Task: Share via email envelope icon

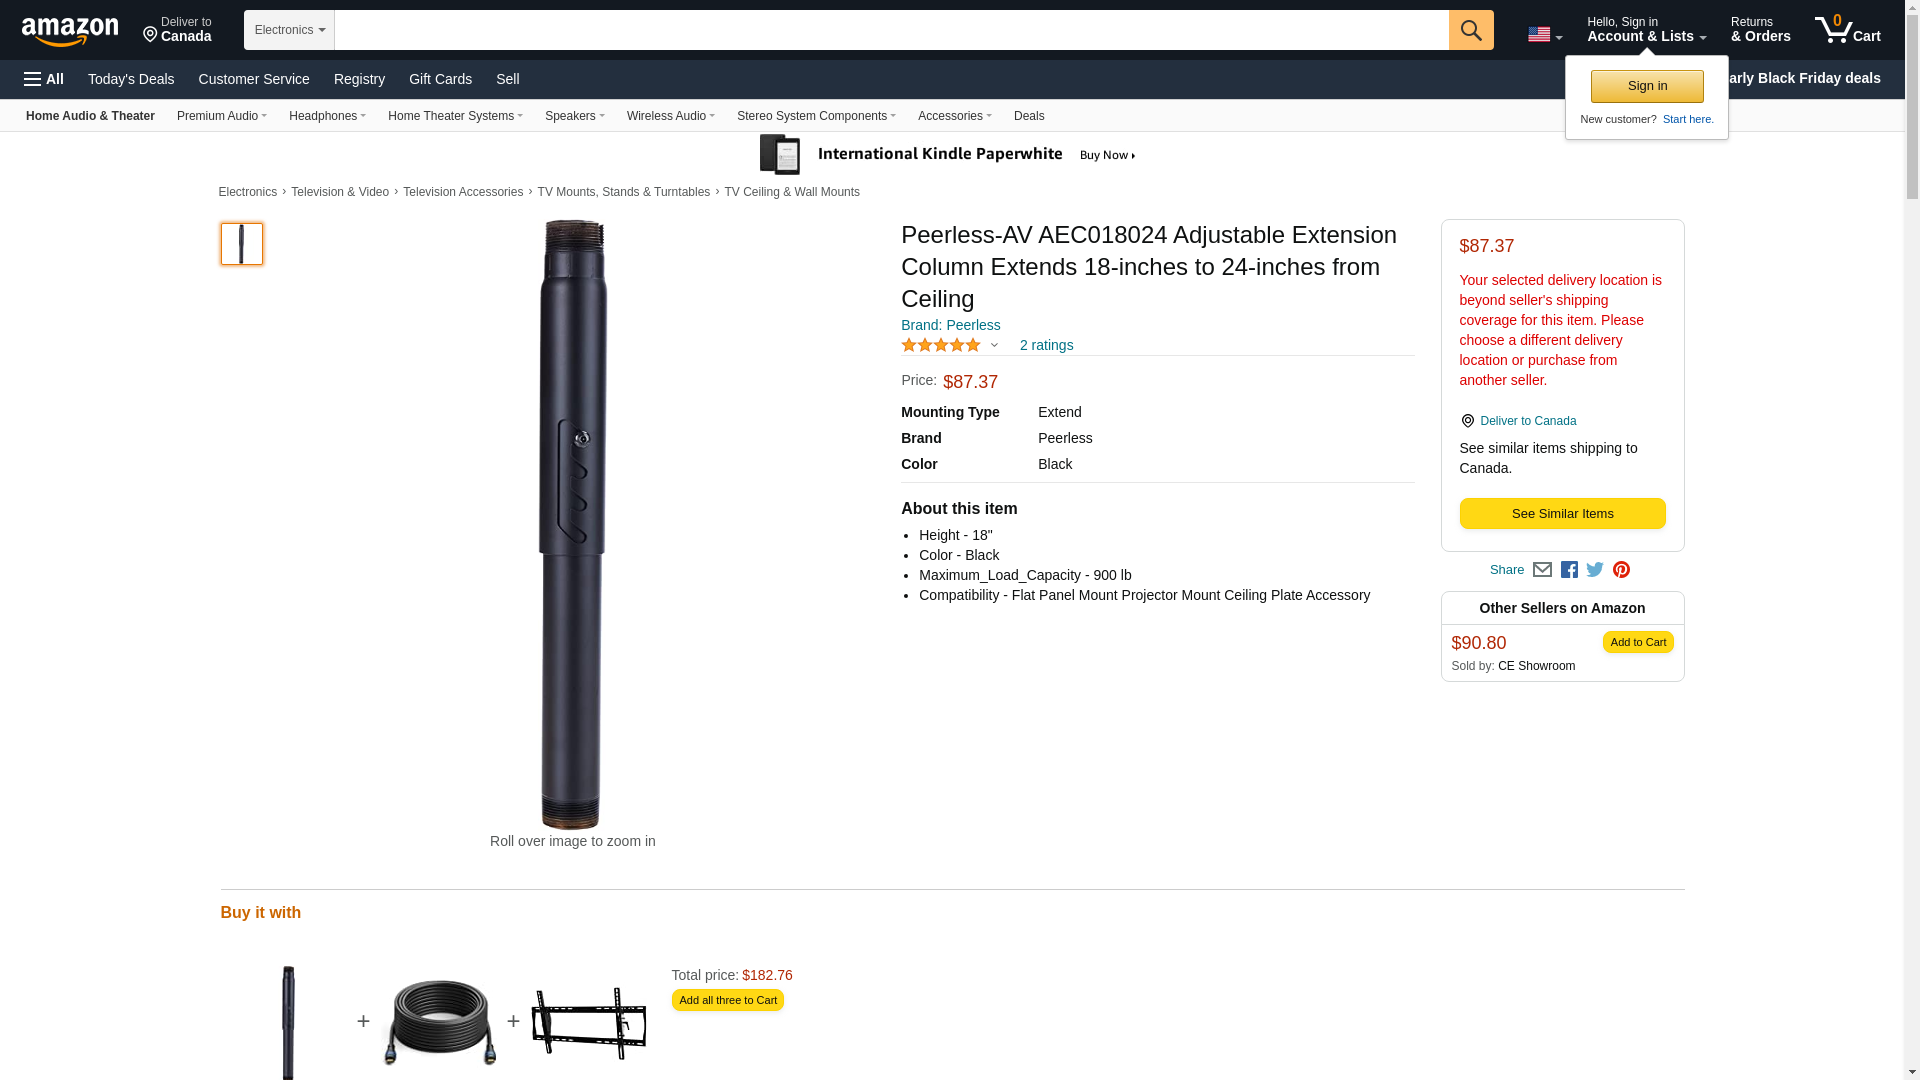Action: point(1542,570)
